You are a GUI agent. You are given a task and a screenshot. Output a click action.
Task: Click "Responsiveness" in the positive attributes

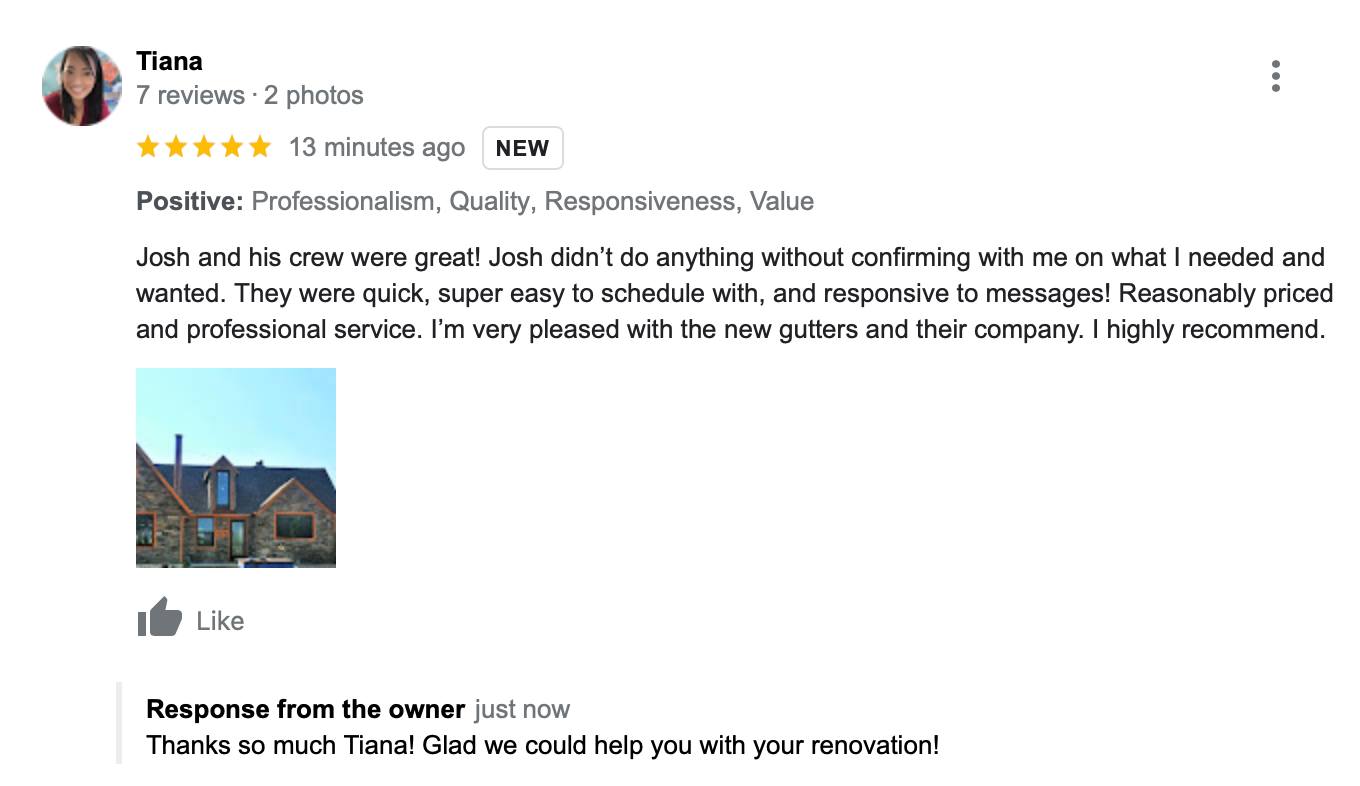(639, 202)
